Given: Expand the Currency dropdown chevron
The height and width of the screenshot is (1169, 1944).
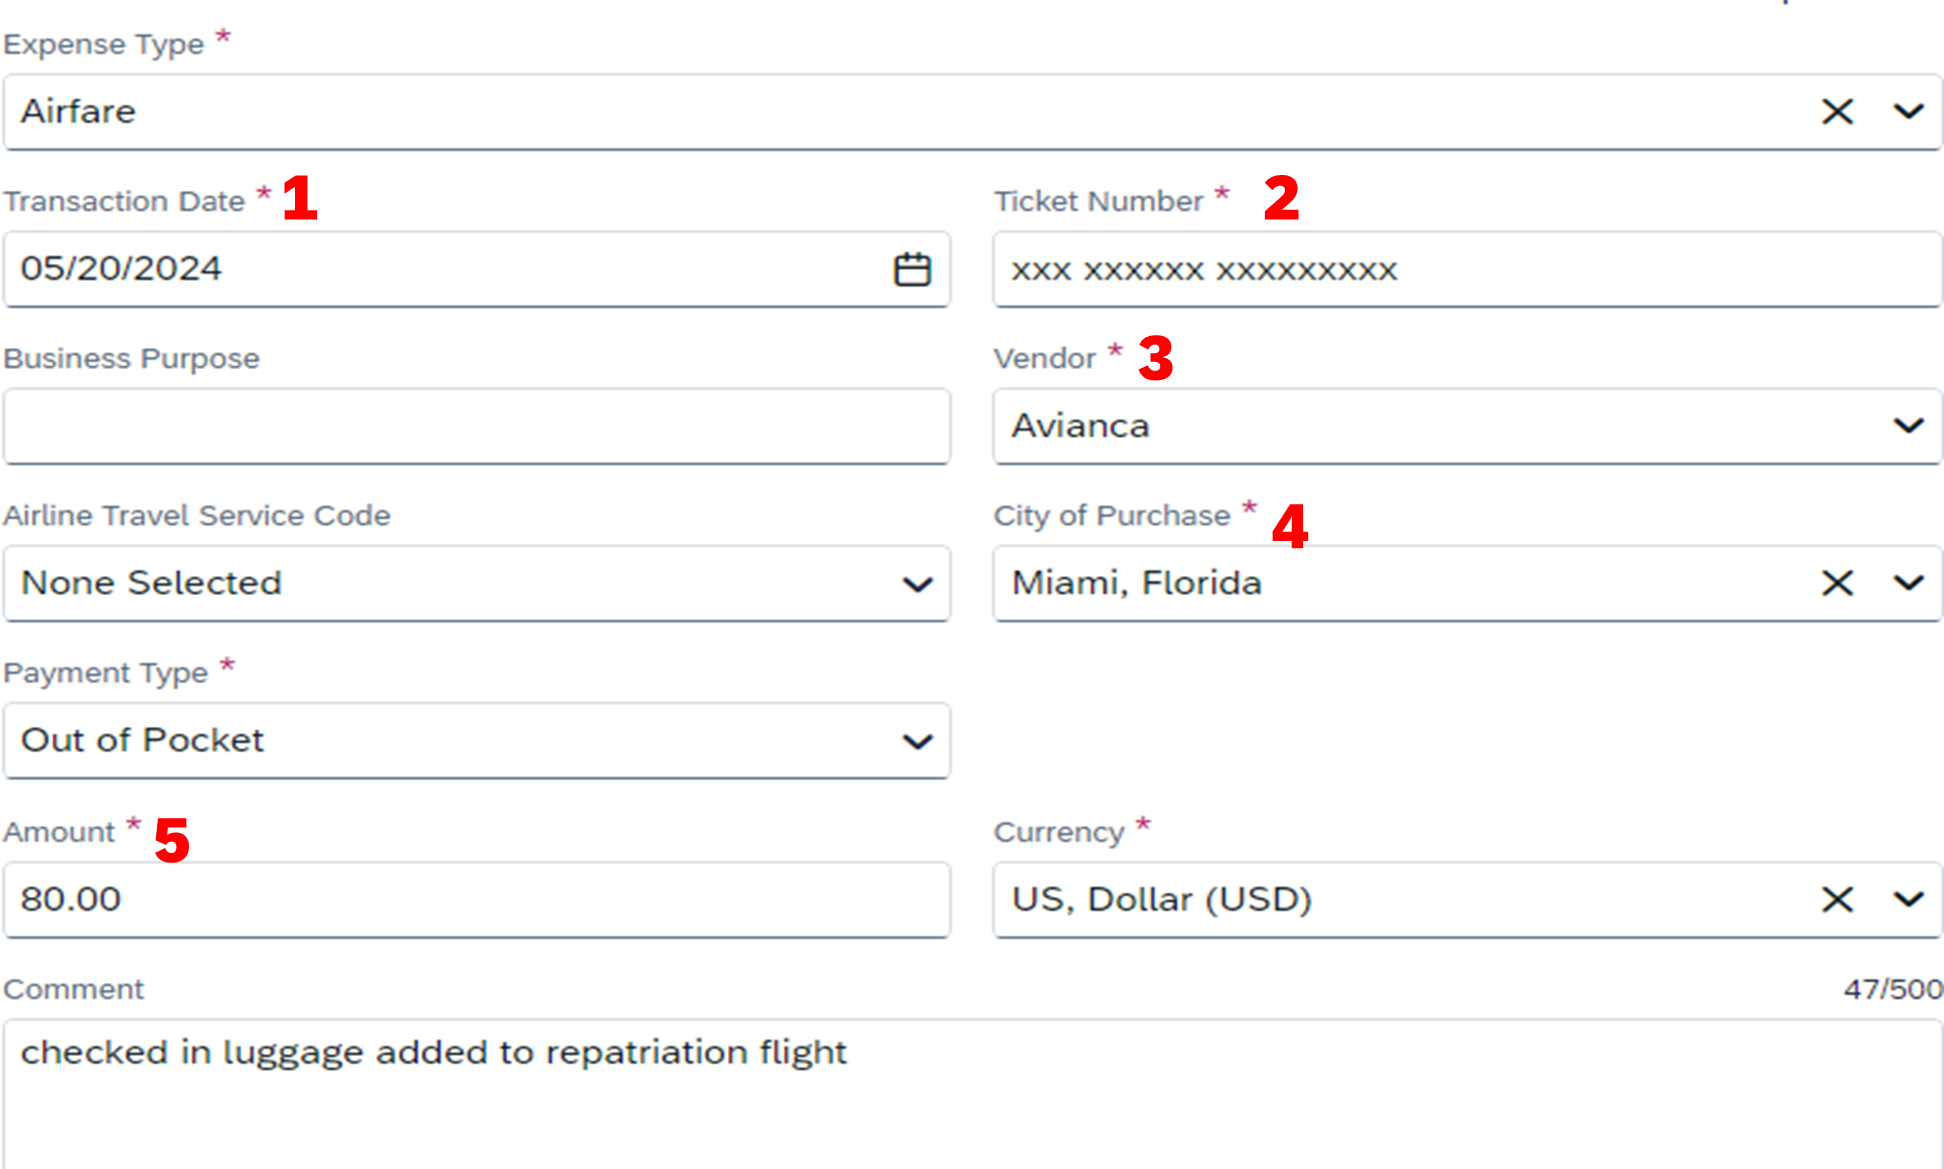Looking at the screenshot, I should click(1908, 900).
